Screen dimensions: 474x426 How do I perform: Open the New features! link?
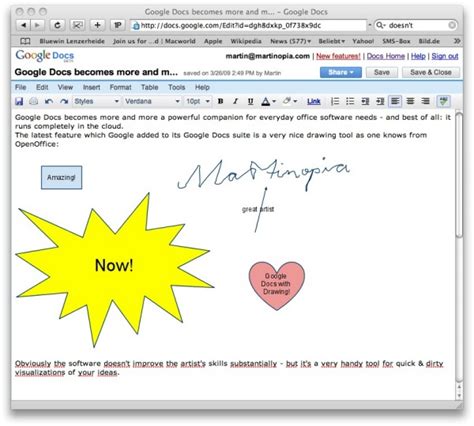pyautogui.click(x=338, y=56)
